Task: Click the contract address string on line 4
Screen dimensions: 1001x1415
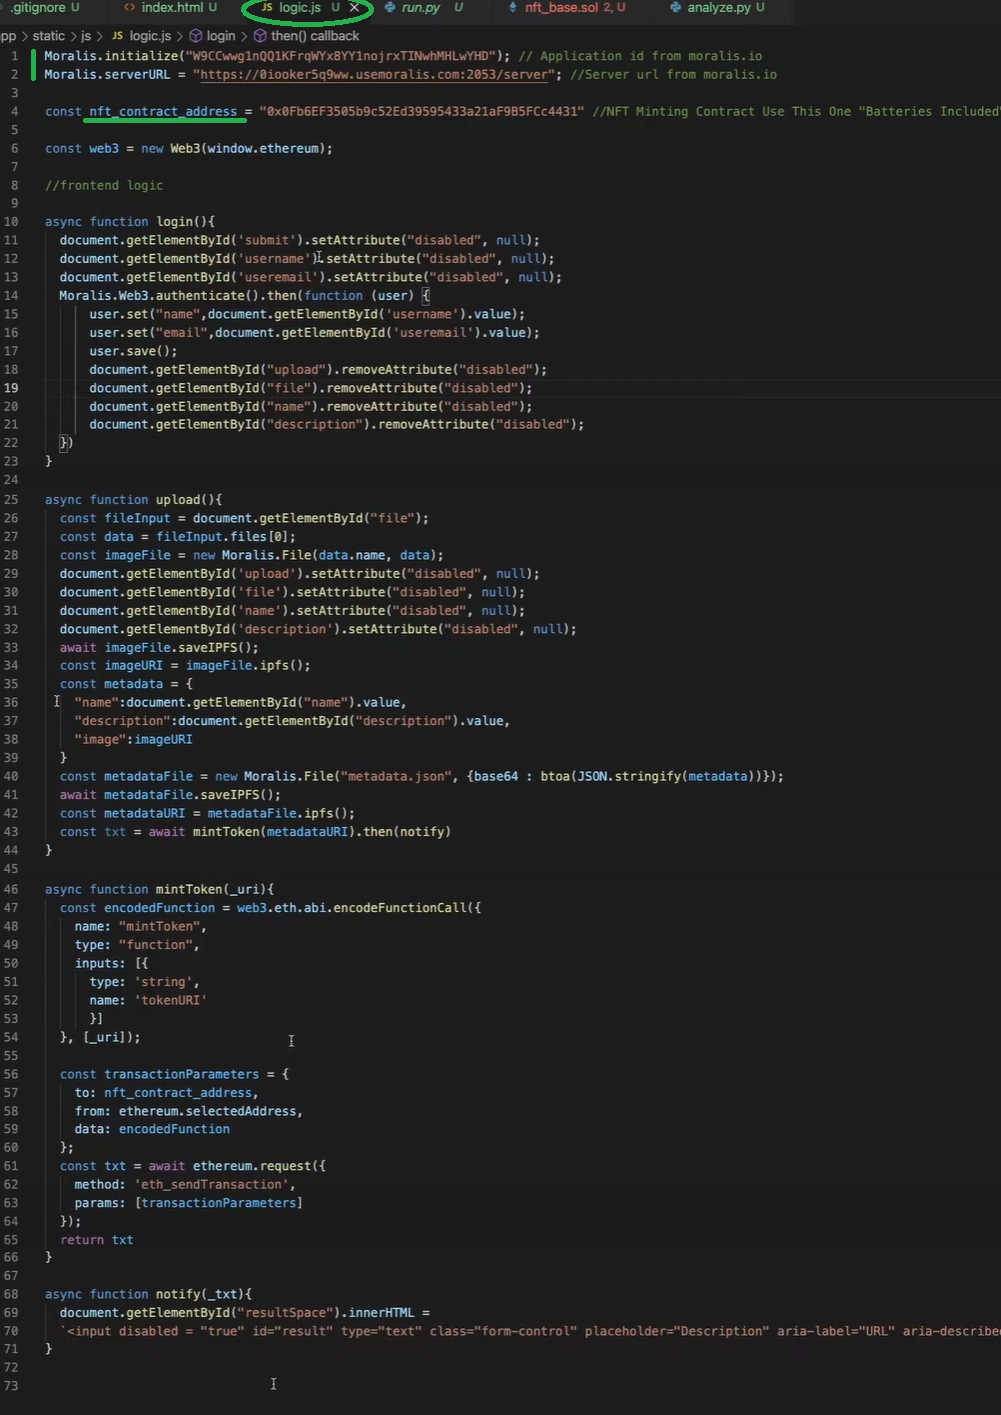Action: (x=421, y=112)
